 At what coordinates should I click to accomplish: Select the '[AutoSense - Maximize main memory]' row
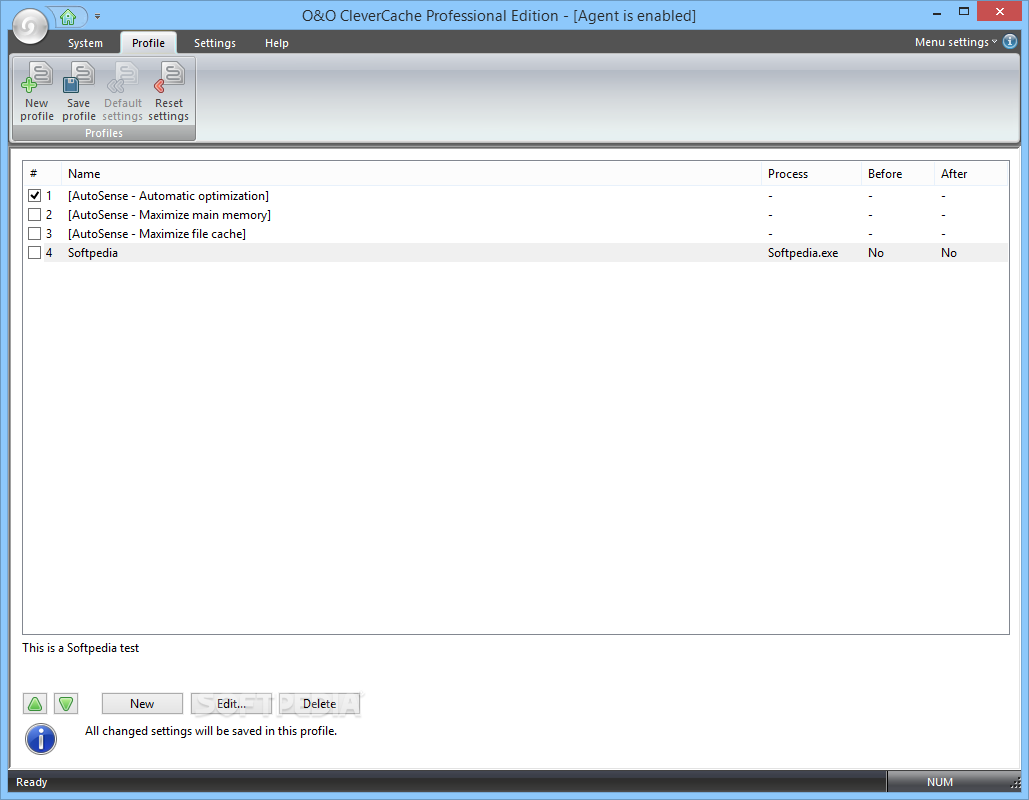point(516,215)
